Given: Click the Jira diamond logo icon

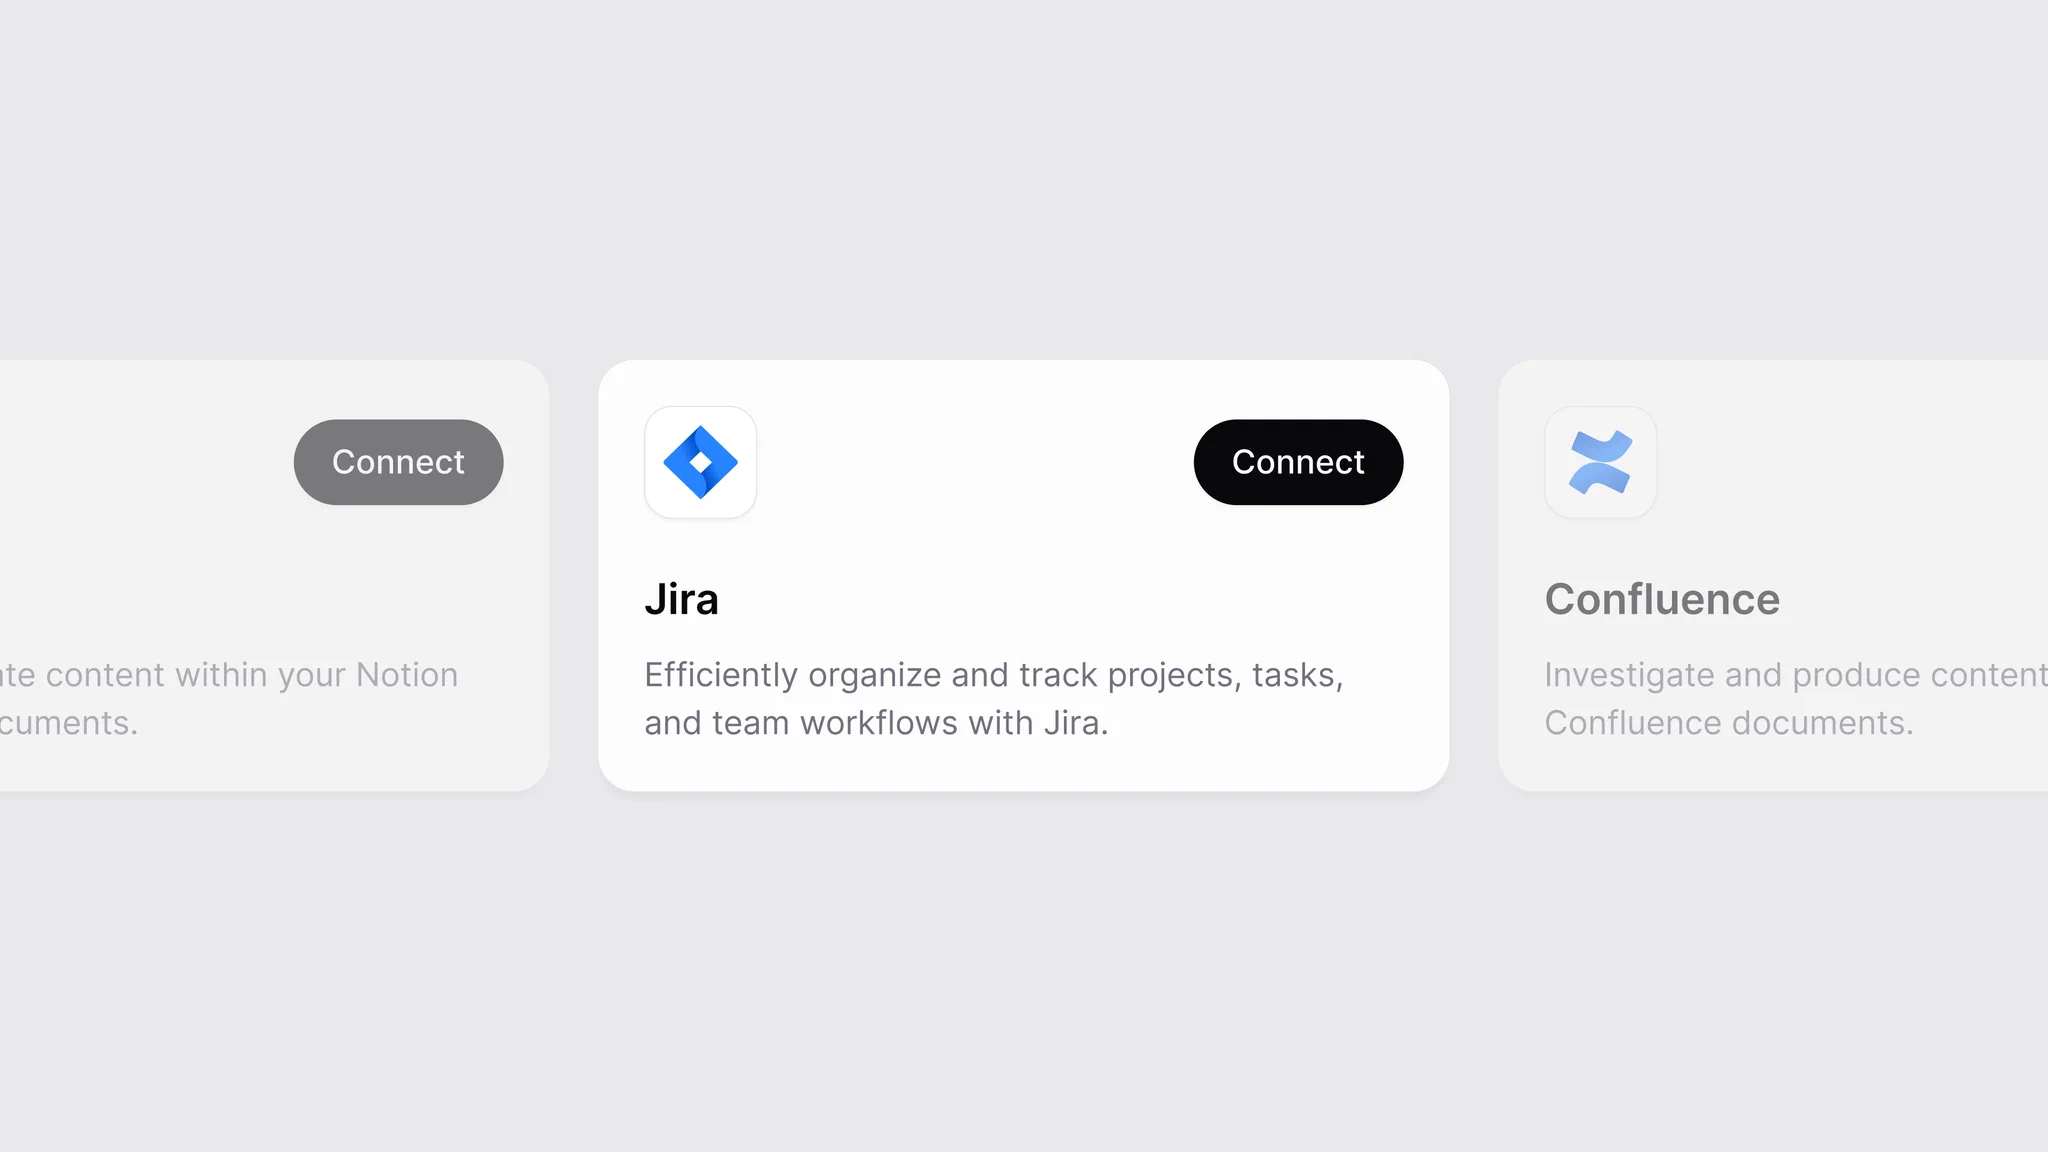Looking at the screenshot, I should pos(700,462).
